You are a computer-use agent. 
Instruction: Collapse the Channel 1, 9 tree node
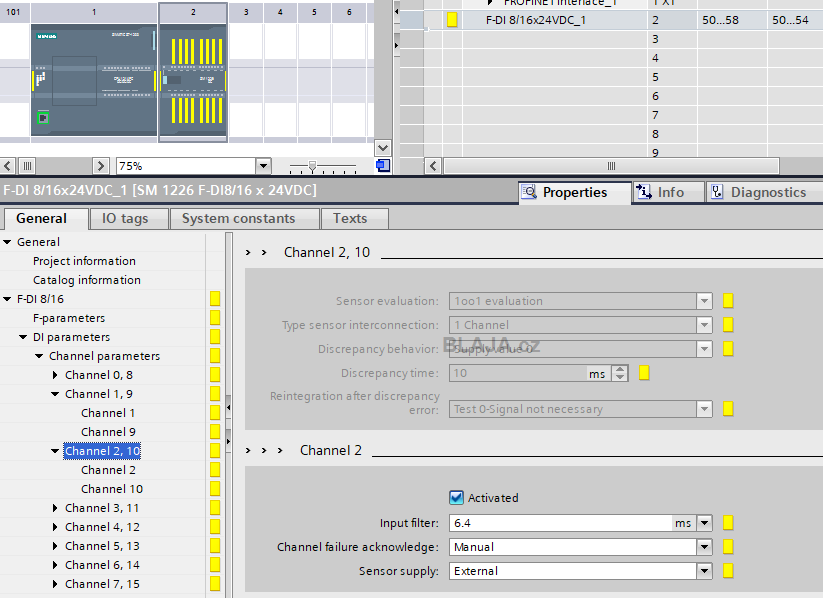click(55, 394)
